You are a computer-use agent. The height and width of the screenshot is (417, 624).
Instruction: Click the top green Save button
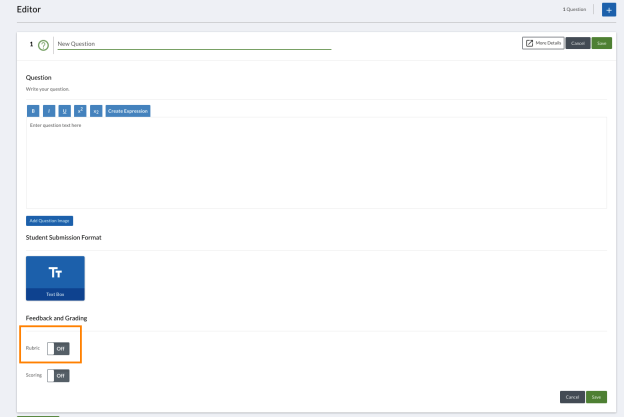click(x=602, y=43)
